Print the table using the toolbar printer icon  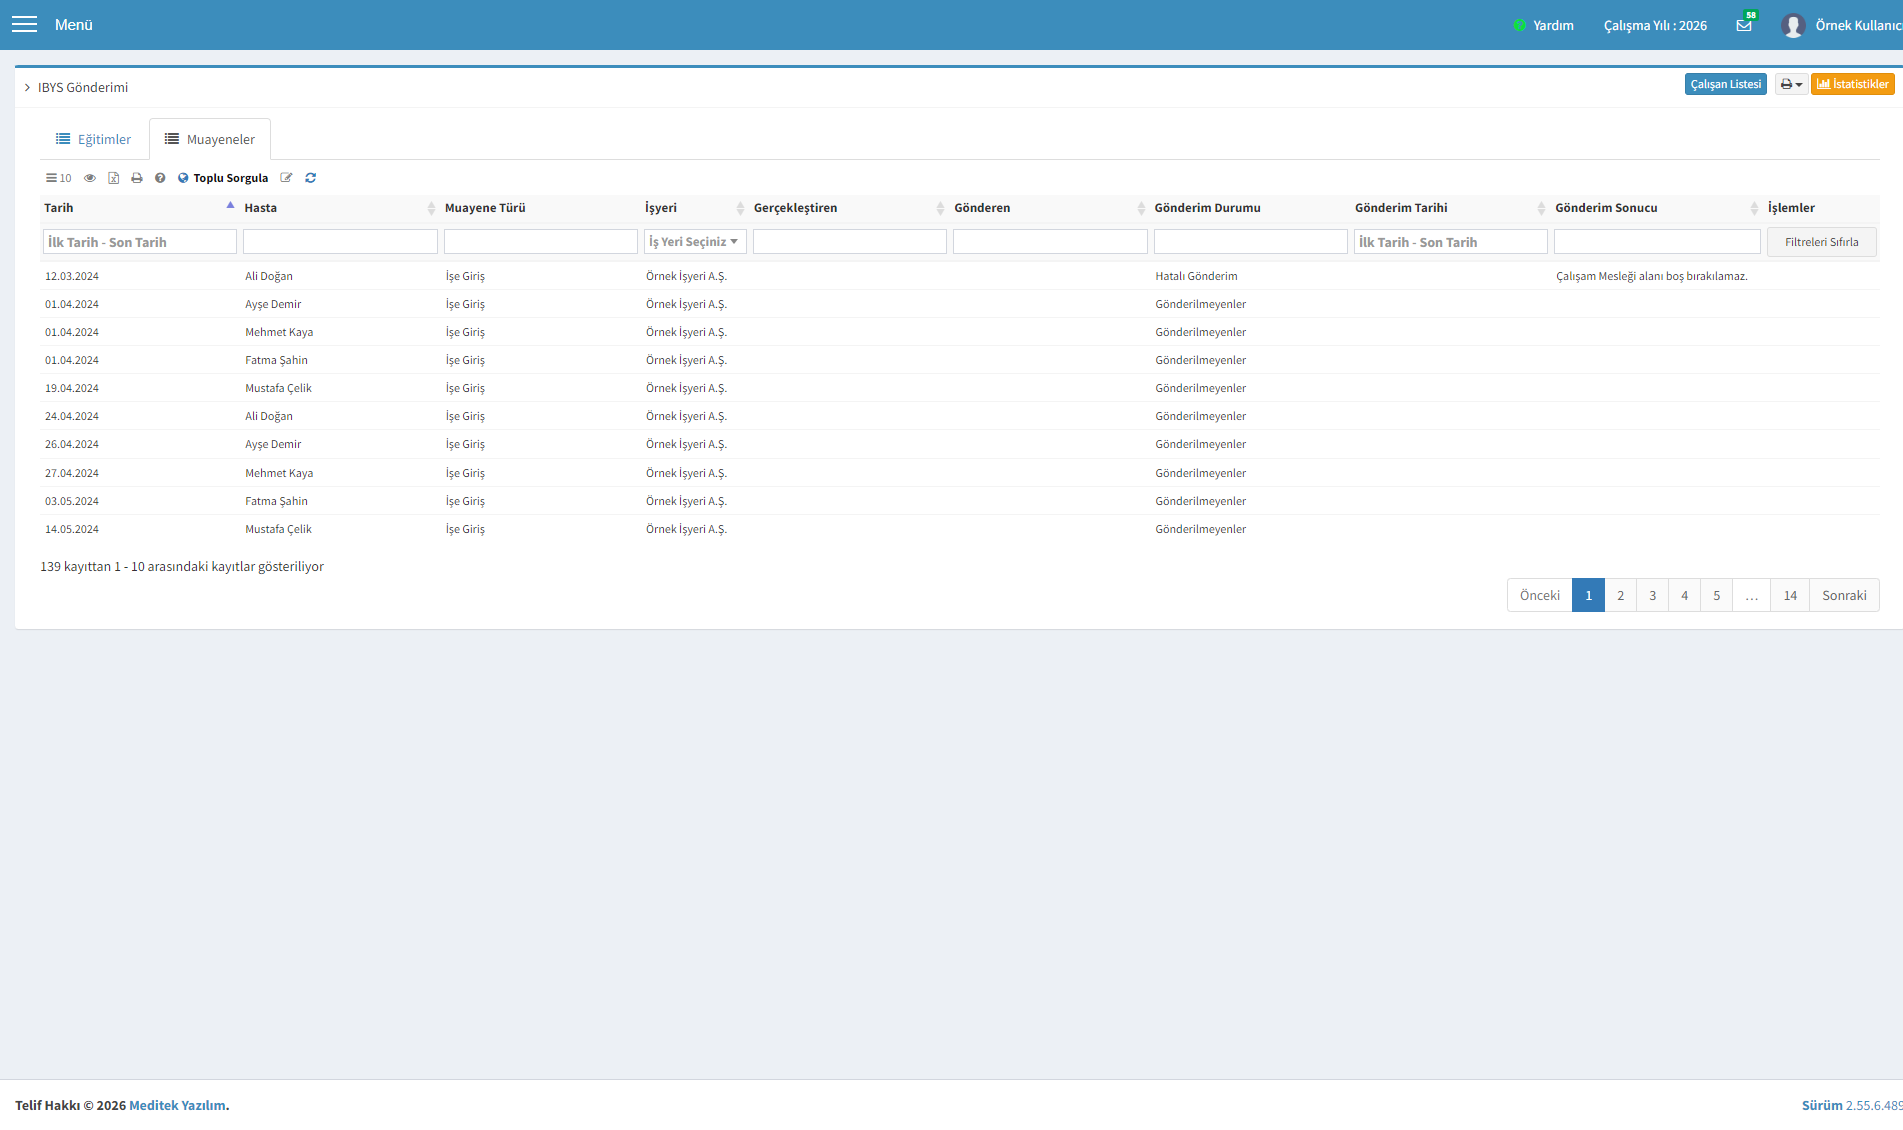tap(137, 178)
